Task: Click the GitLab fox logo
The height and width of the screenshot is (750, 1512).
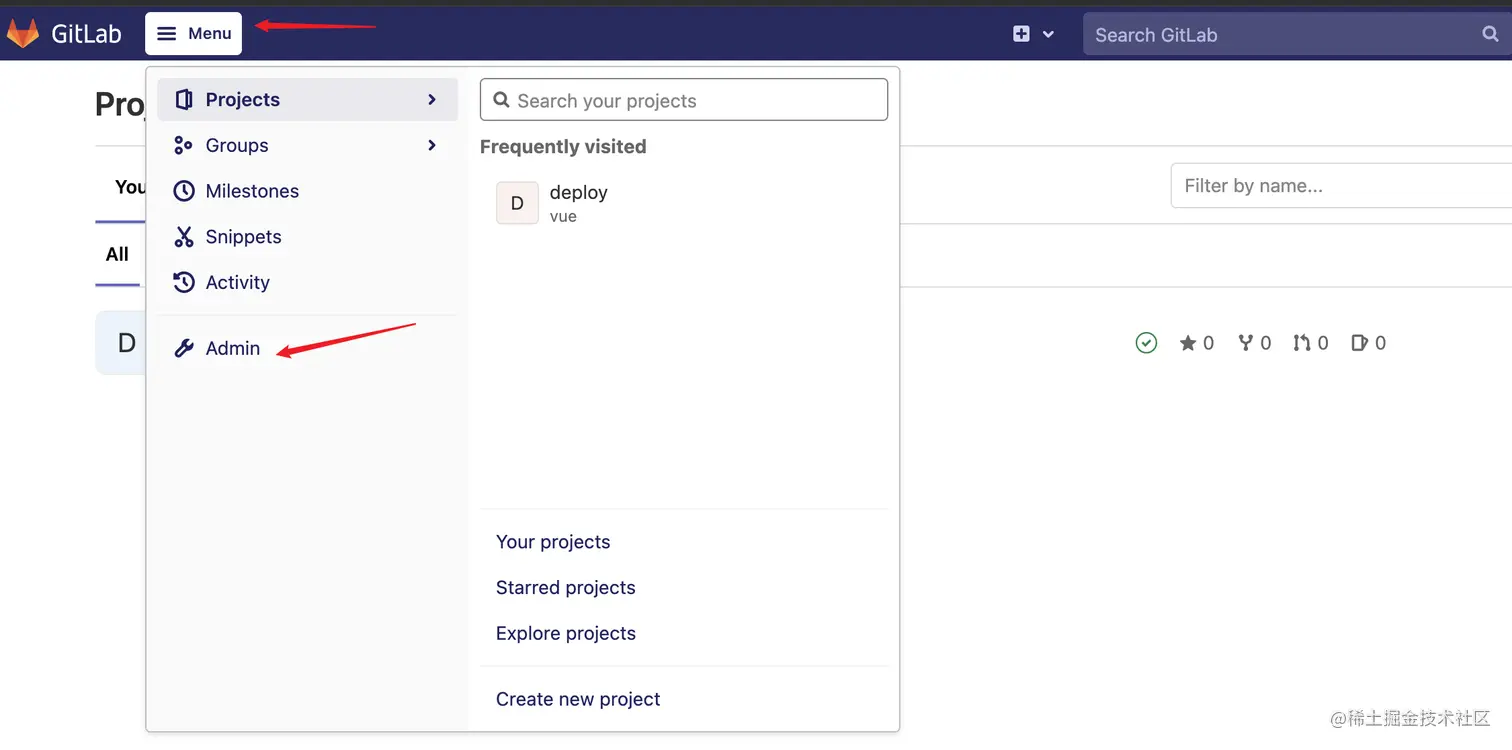Action: pos(22,33)
